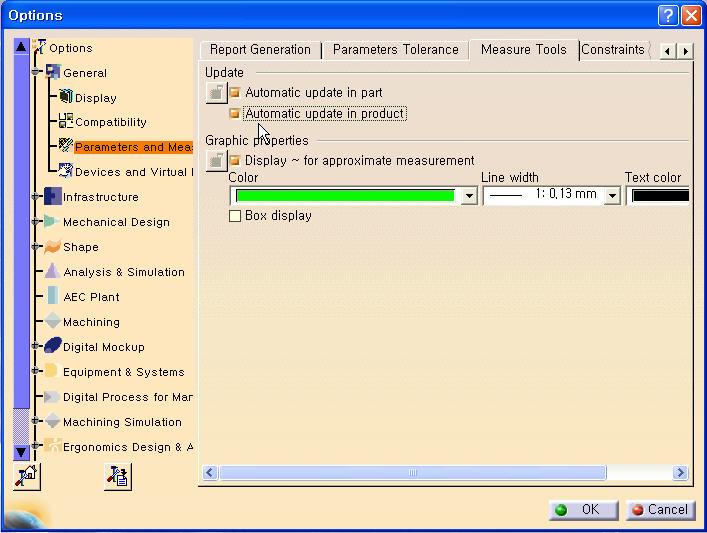The width and height of the screenshot is (707, 533).
Task: Open the Parameters Tolerance tab
Action: point(395,50)
